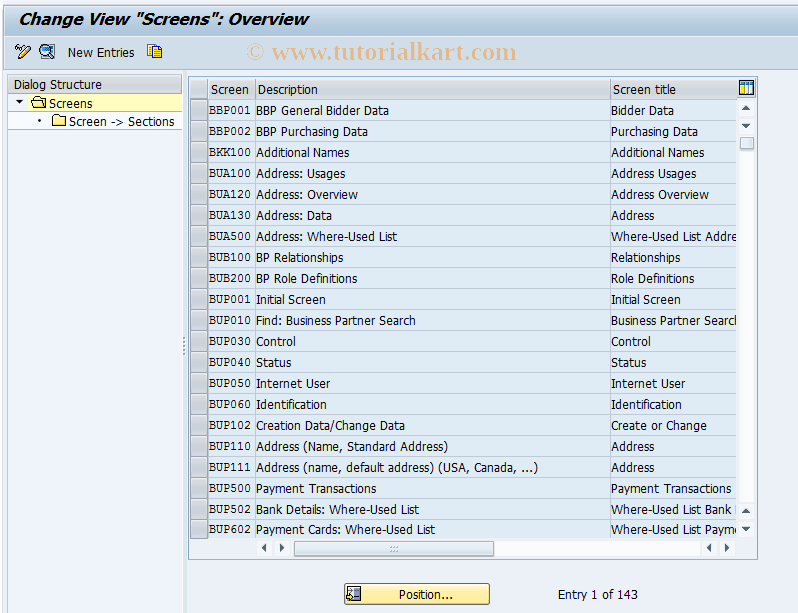Click New Entries button
798x613 pixels.
[x=101, y=52]
